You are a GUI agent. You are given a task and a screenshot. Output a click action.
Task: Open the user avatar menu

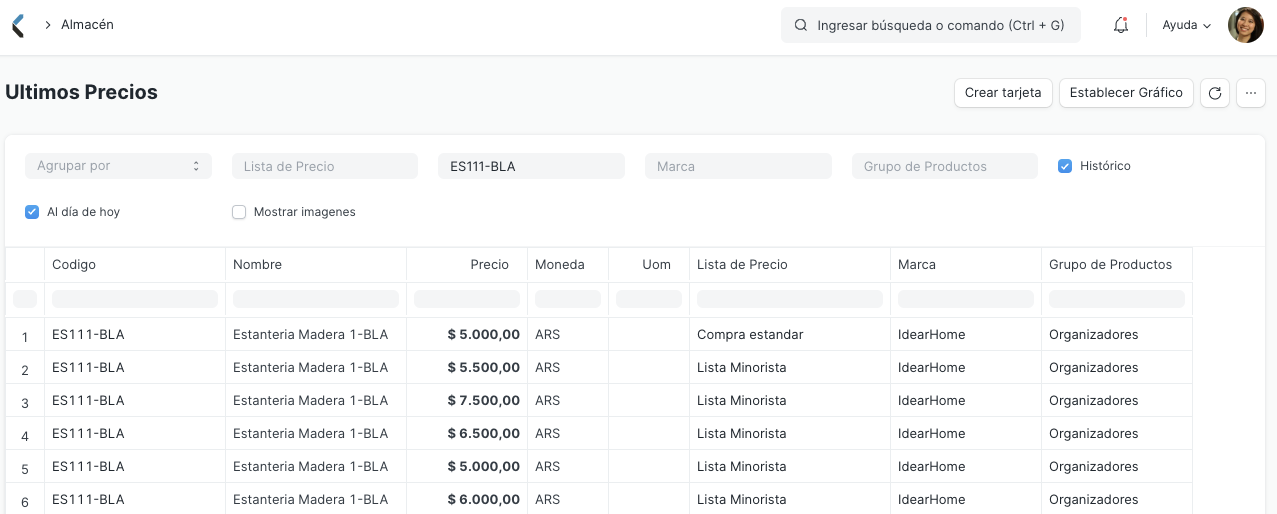pyautogui.click(x=1246, y=25)
